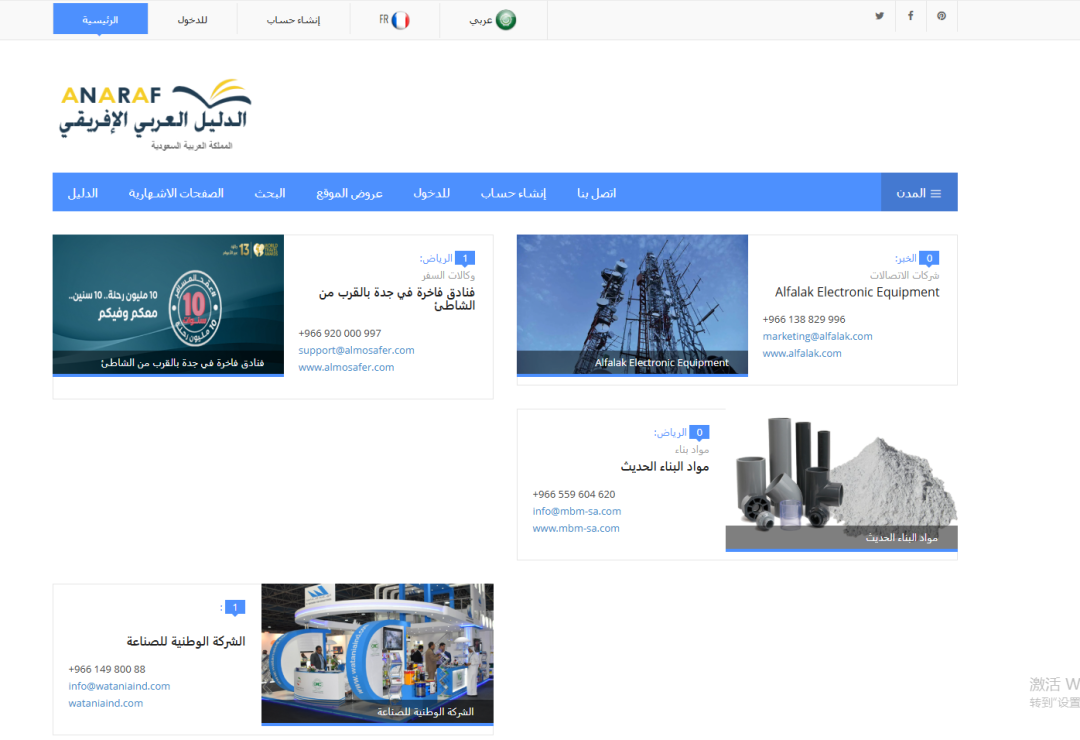Visit www.mbm-sa.com website link
The height and width of the screenshot is (740, 1080).
pos(576,528)
